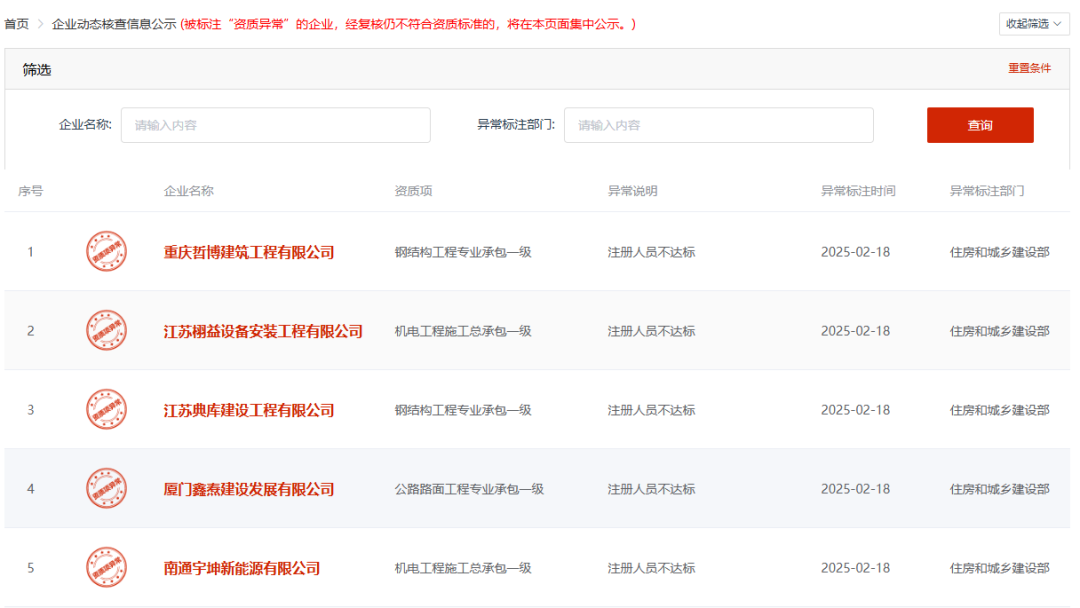This screenshot has height=608, width=1080.
Task: Collapse the filter panel with 收起筛选
Action: [1033, 23]
